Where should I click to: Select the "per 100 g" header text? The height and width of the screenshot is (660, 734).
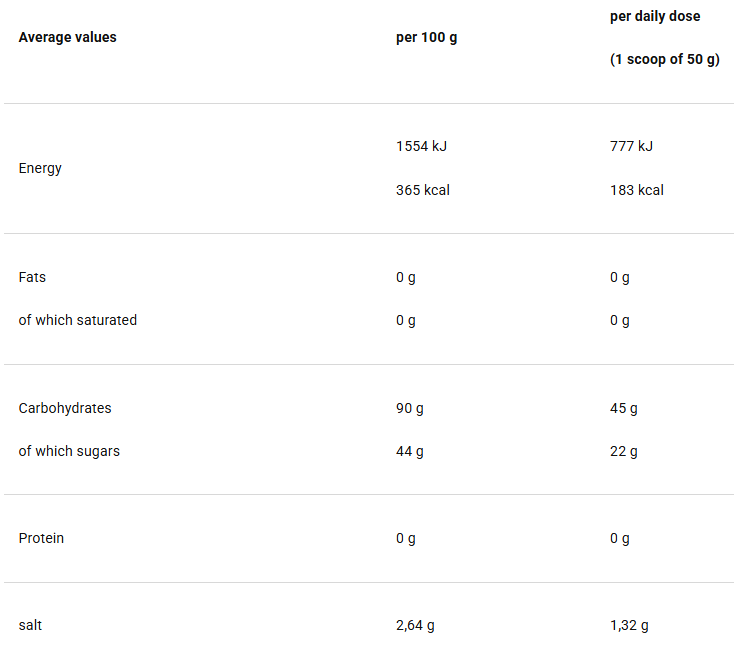(x=427, y=38)
